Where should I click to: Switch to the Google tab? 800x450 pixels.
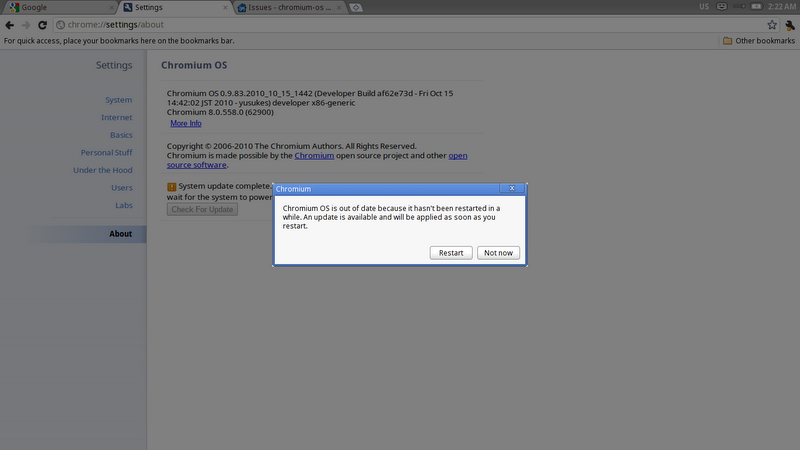59,7
